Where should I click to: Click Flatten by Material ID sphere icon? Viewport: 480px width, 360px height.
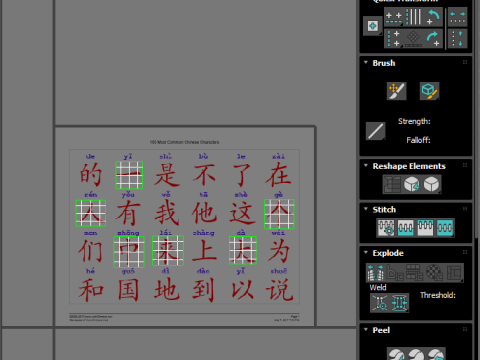[x=434, y=273]
